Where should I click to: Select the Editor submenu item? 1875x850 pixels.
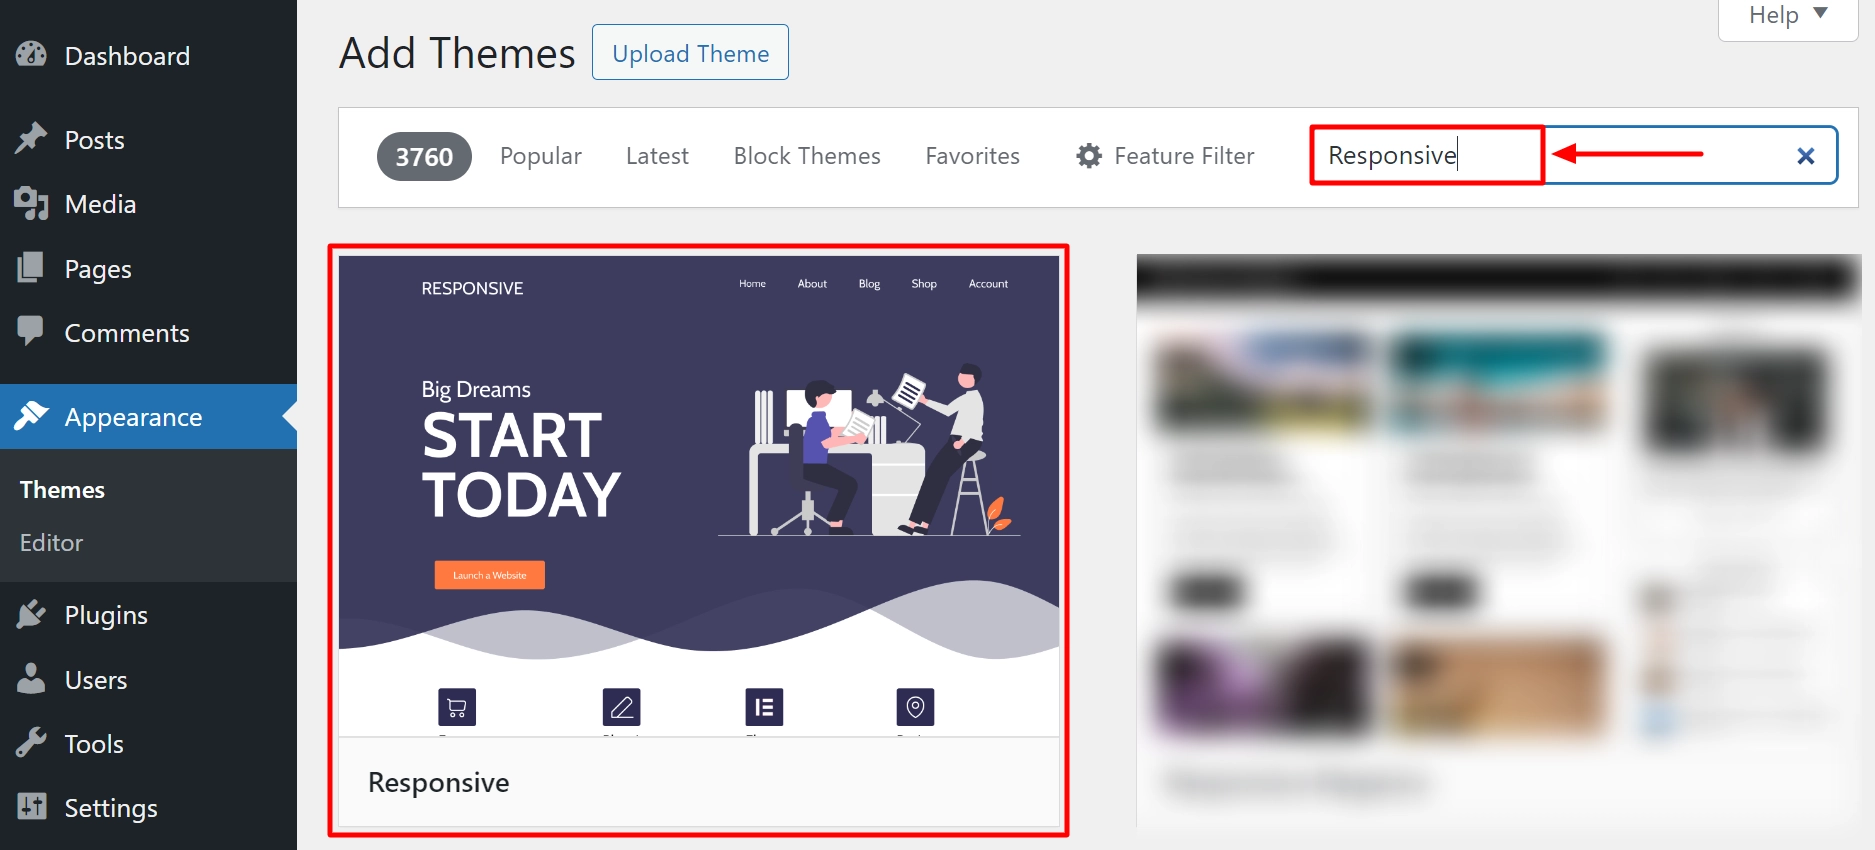[x=51, y=542]
